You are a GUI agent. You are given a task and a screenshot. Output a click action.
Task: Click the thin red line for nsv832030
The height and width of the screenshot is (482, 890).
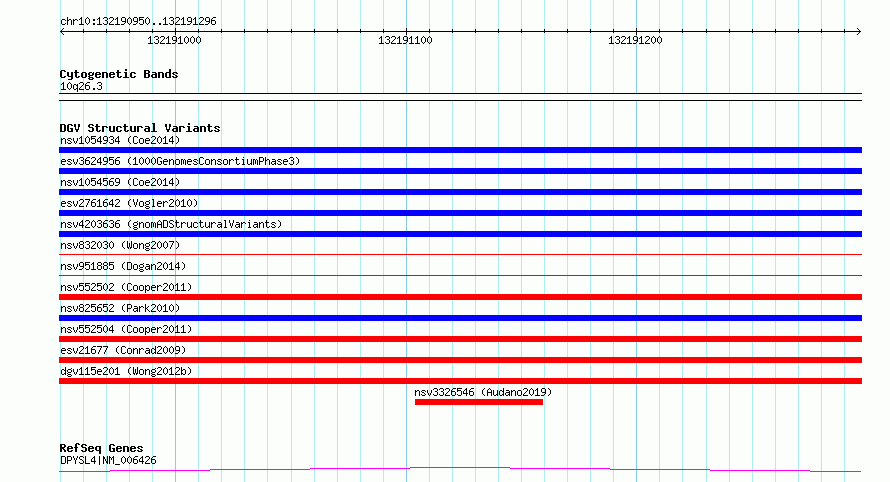460,254
